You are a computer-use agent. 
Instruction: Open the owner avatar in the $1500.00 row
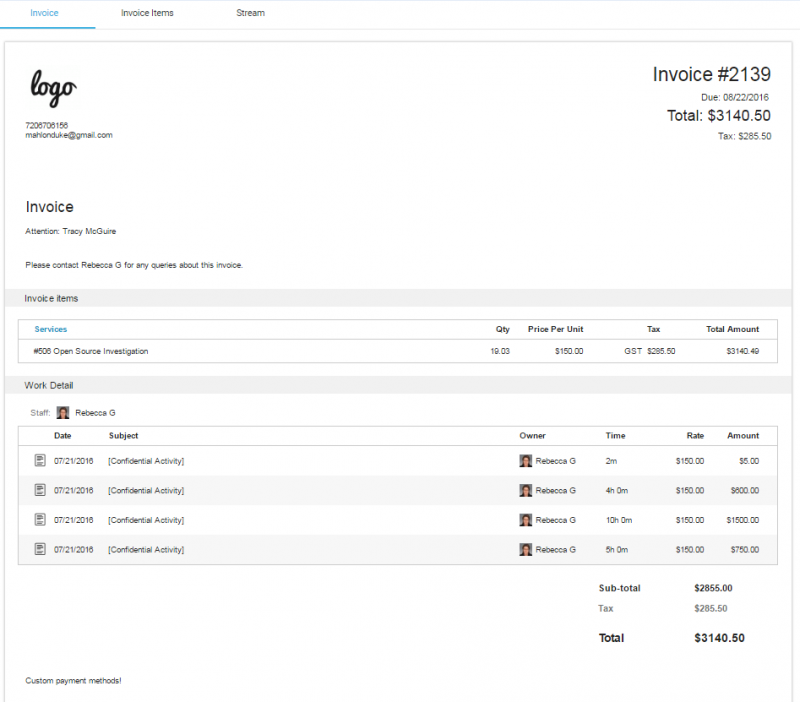click(526, 520)
